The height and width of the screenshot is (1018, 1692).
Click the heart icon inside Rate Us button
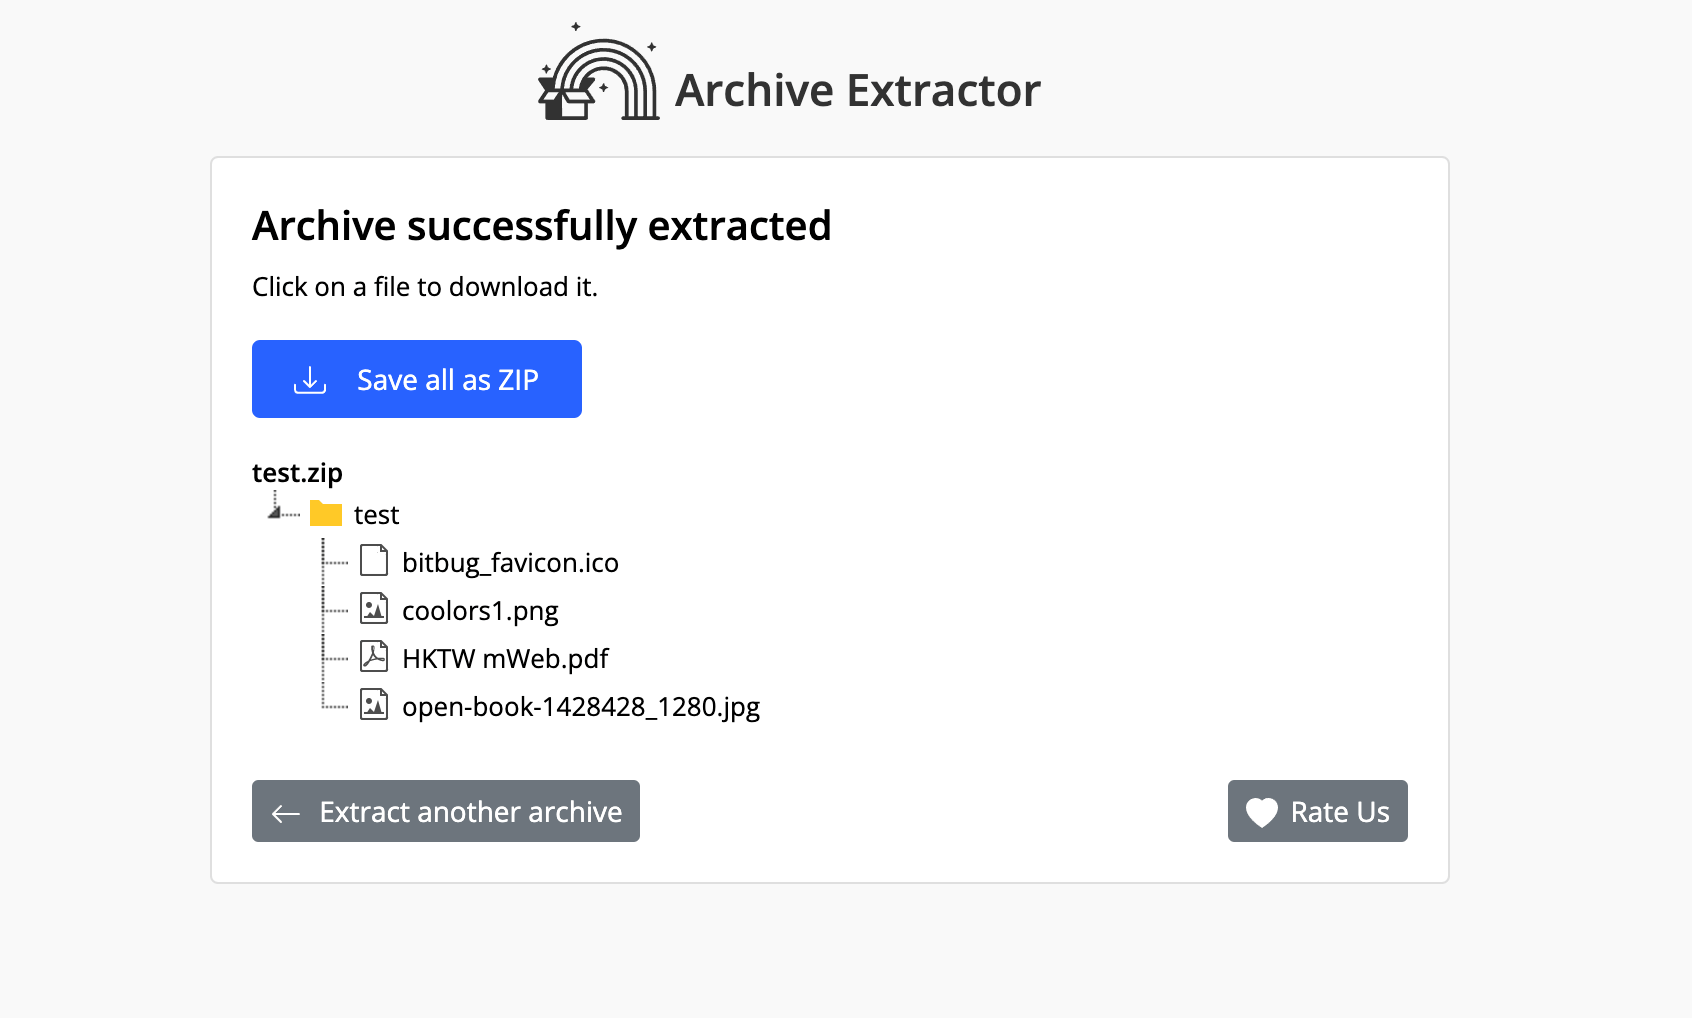point(1262,811)
